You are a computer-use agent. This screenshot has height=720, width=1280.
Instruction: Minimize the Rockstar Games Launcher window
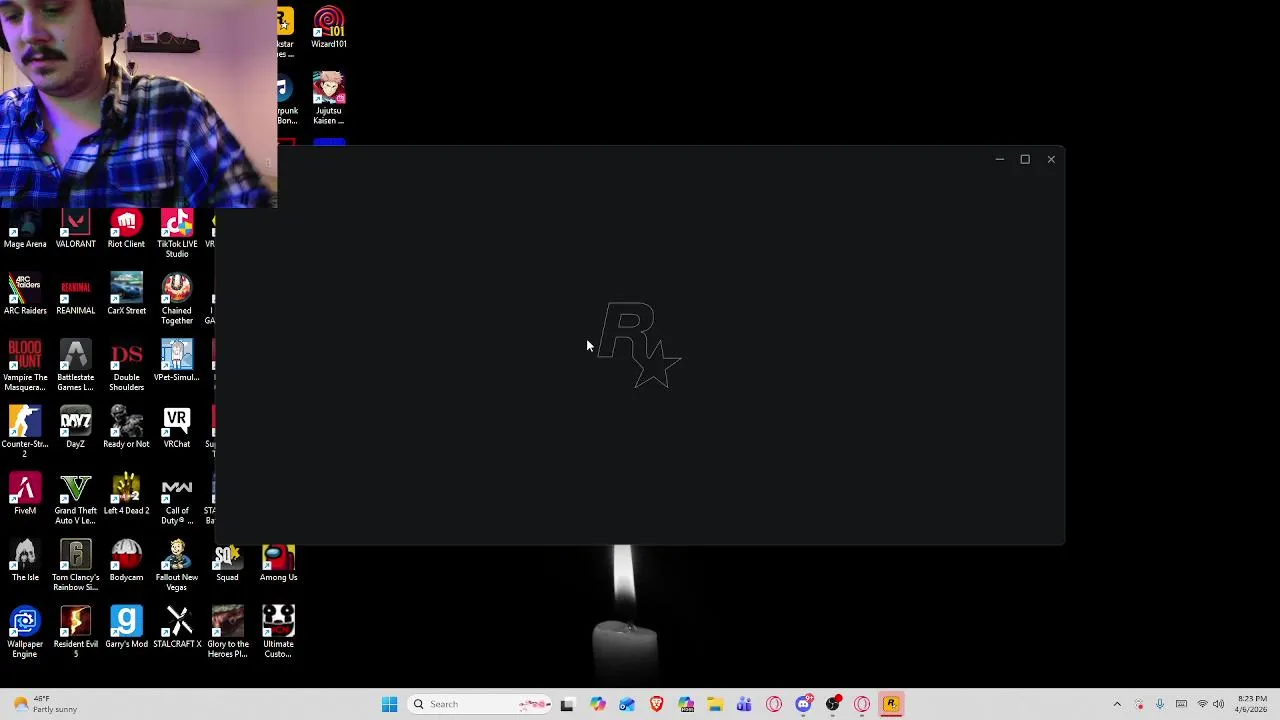coord(999,159)
